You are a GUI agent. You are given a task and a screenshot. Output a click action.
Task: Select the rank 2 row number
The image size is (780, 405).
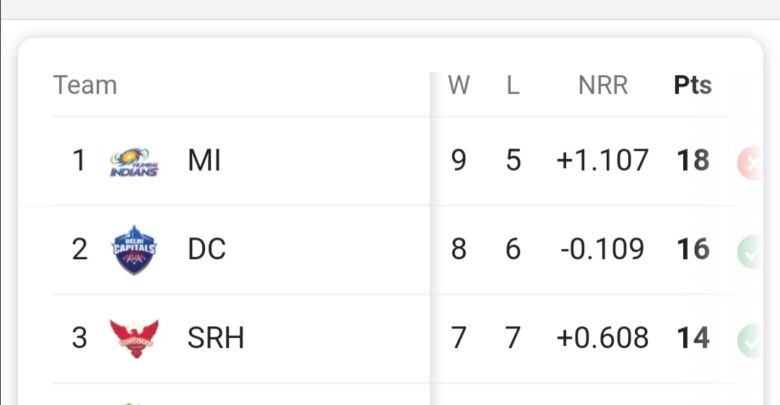[80, 249]
